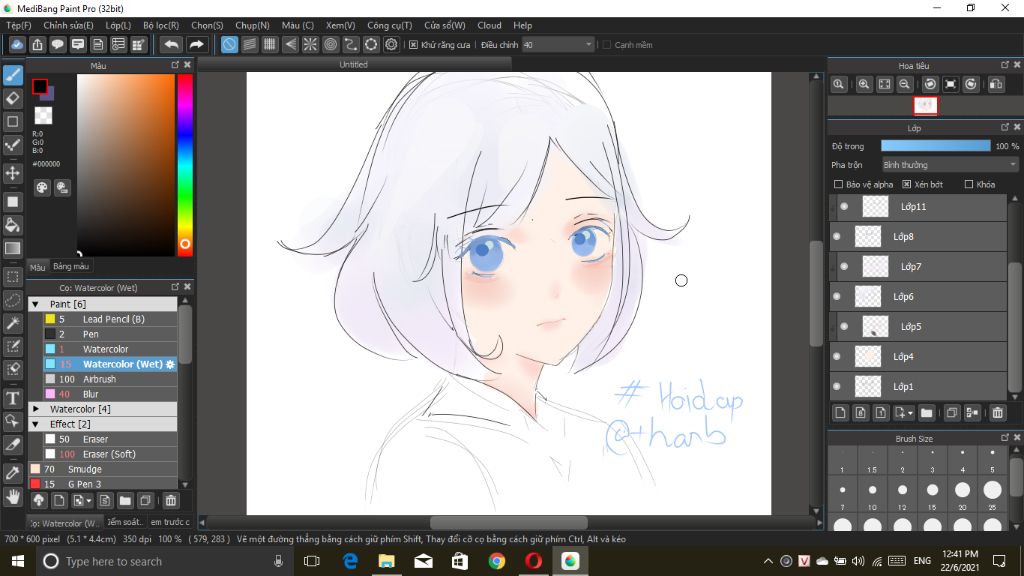The image size is (1024, 576).
Task: Click the navigator canvas thumbnail
Action: [925, 105]
